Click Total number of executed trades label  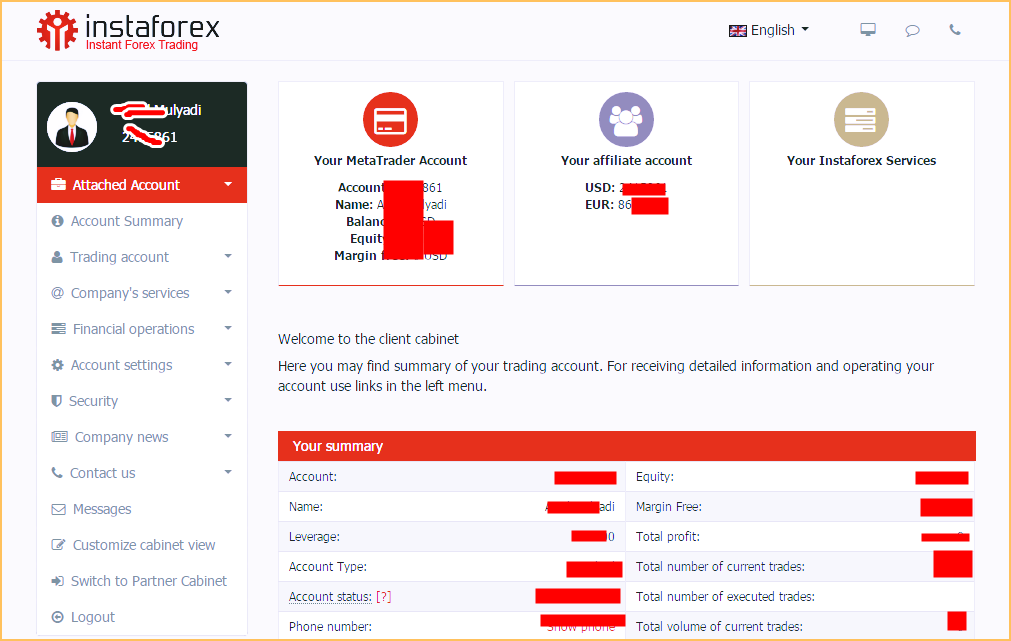tap(725, 597)
